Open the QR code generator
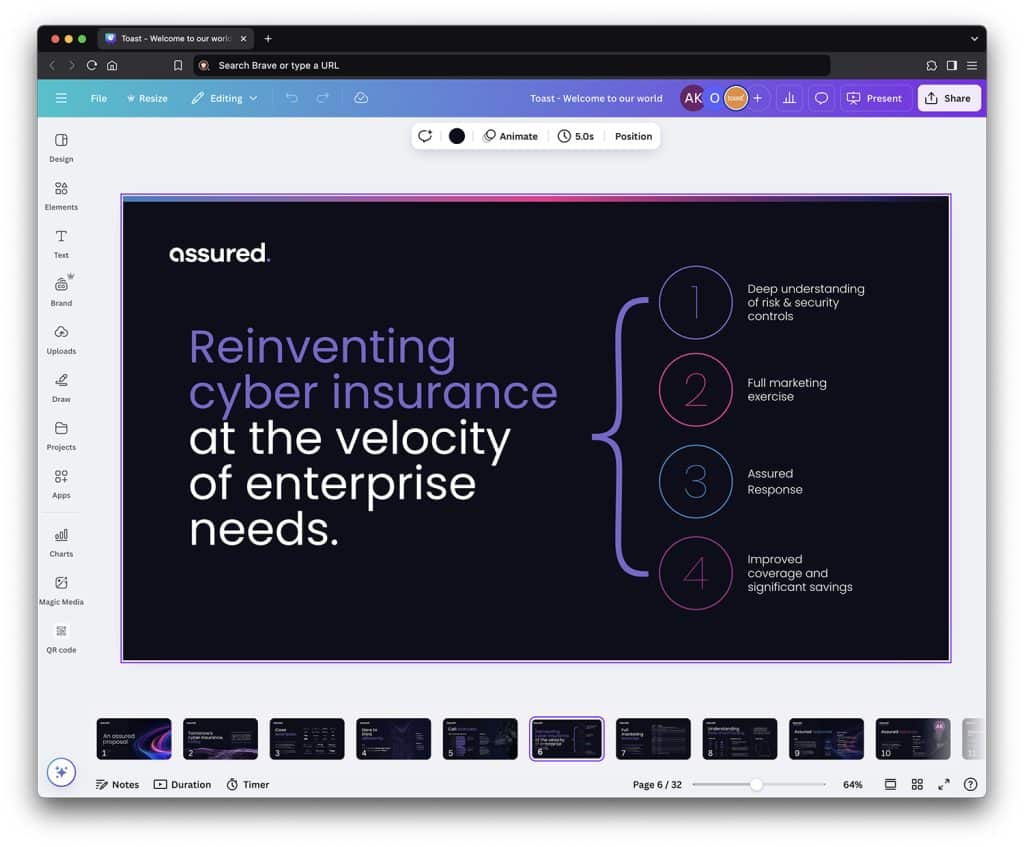 (x=61, y=637)
